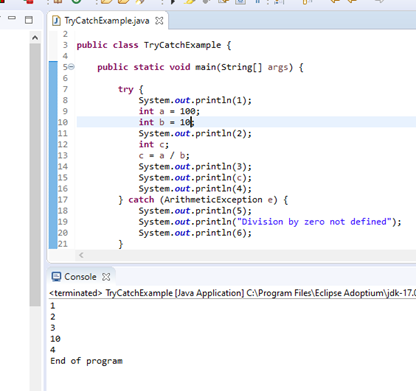The image size is (416, 391).
Task: Click the "Division by zero not defined" string
Action: click(x=314, y=222)
